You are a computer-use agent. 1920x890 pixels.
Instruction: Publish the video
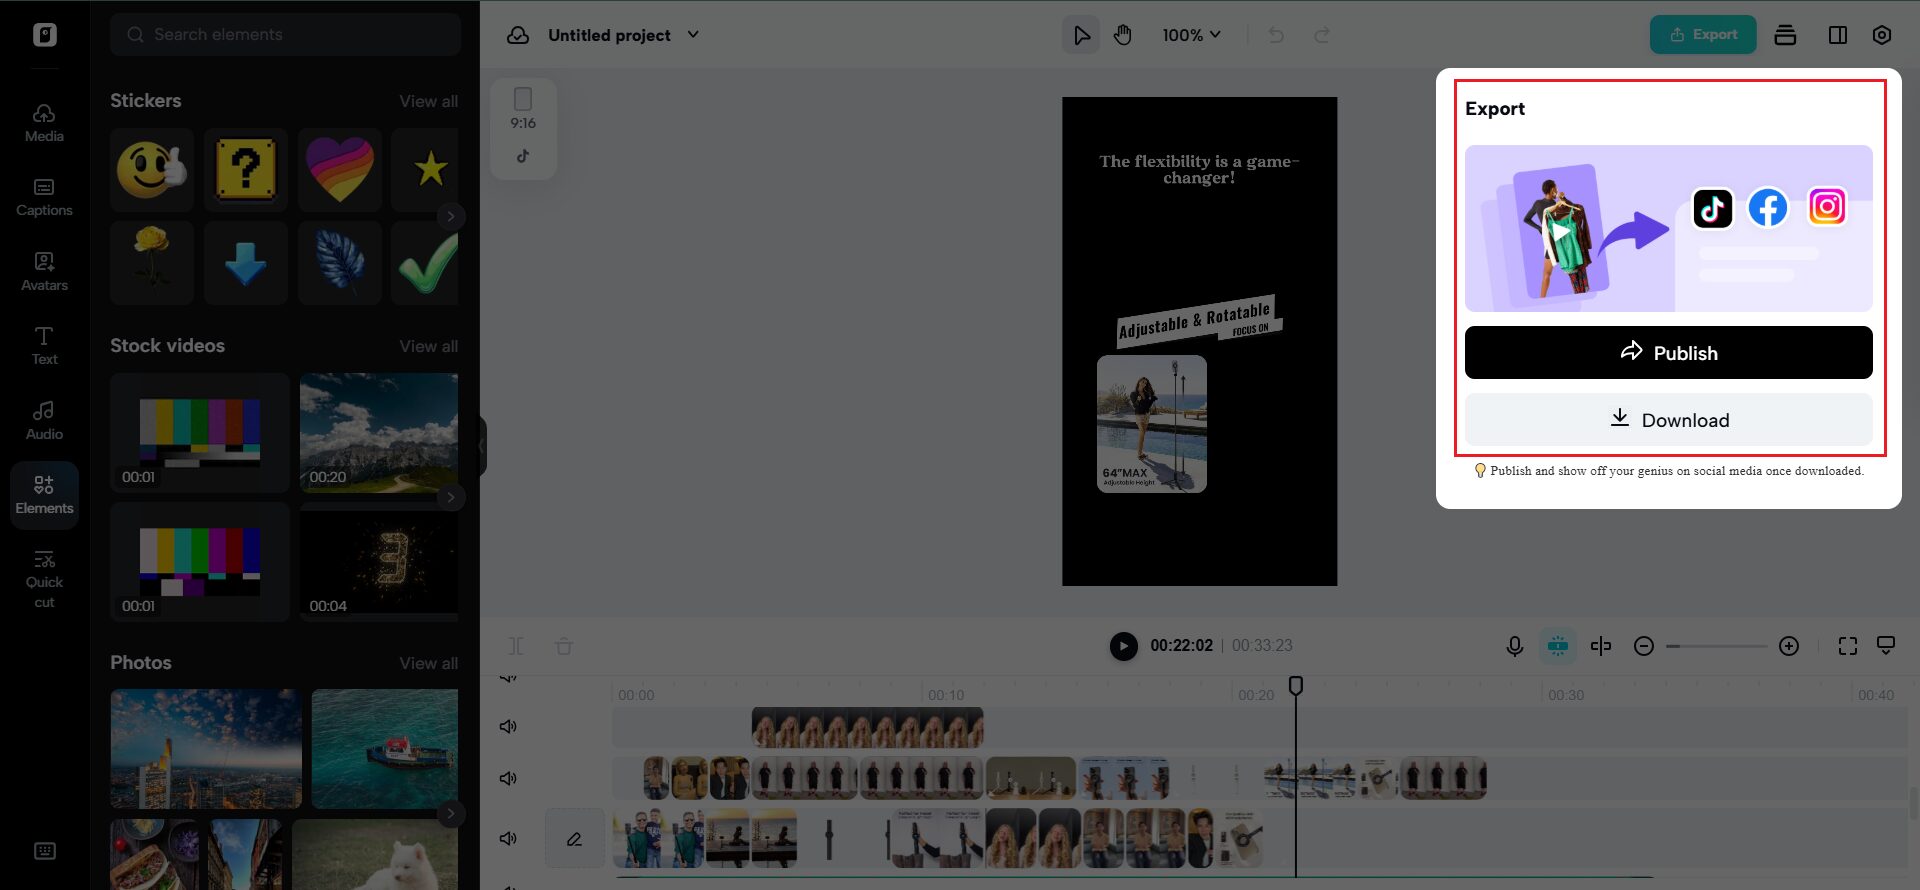[x=1668, y=352]
